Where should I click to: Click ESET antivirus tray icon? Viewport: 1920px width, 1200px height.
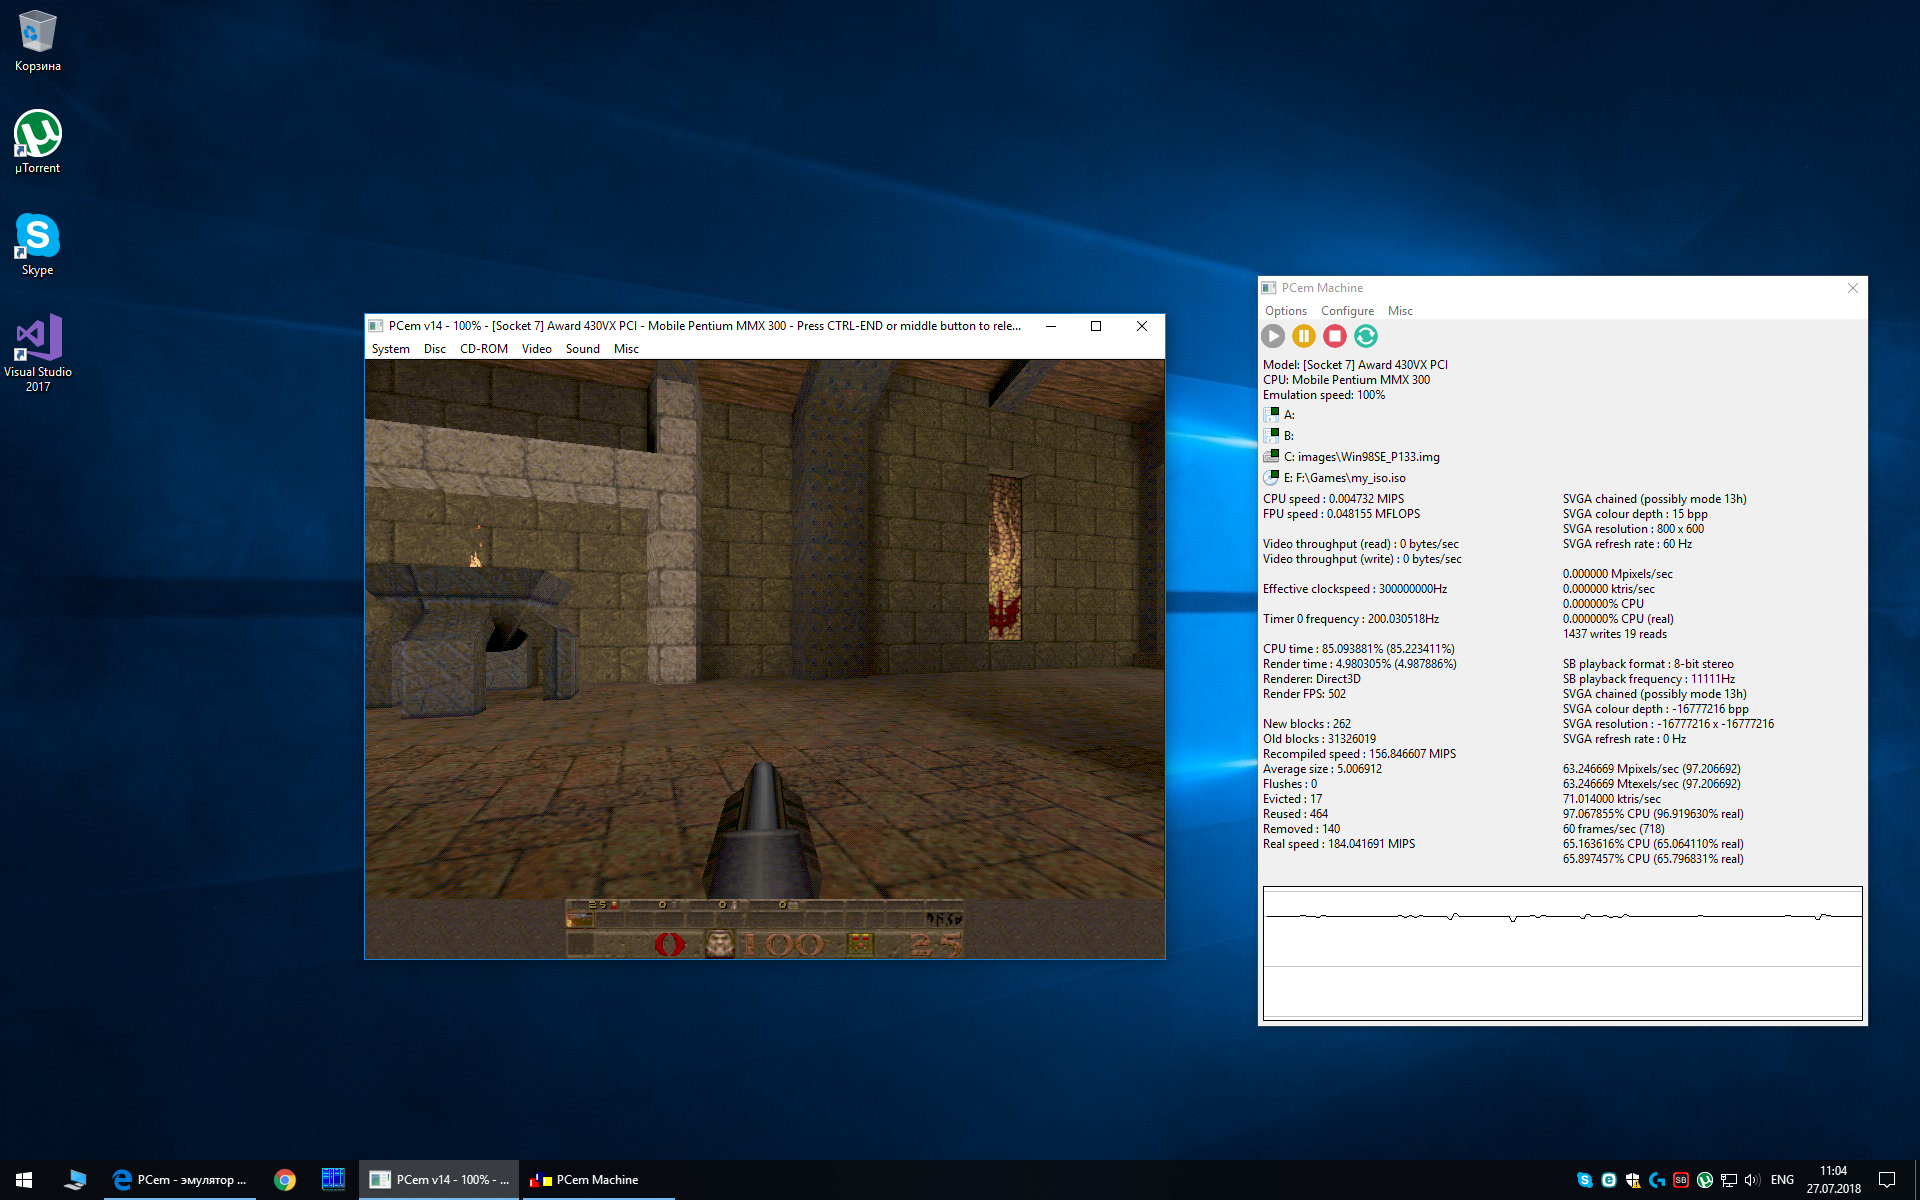[1609, 1180]
